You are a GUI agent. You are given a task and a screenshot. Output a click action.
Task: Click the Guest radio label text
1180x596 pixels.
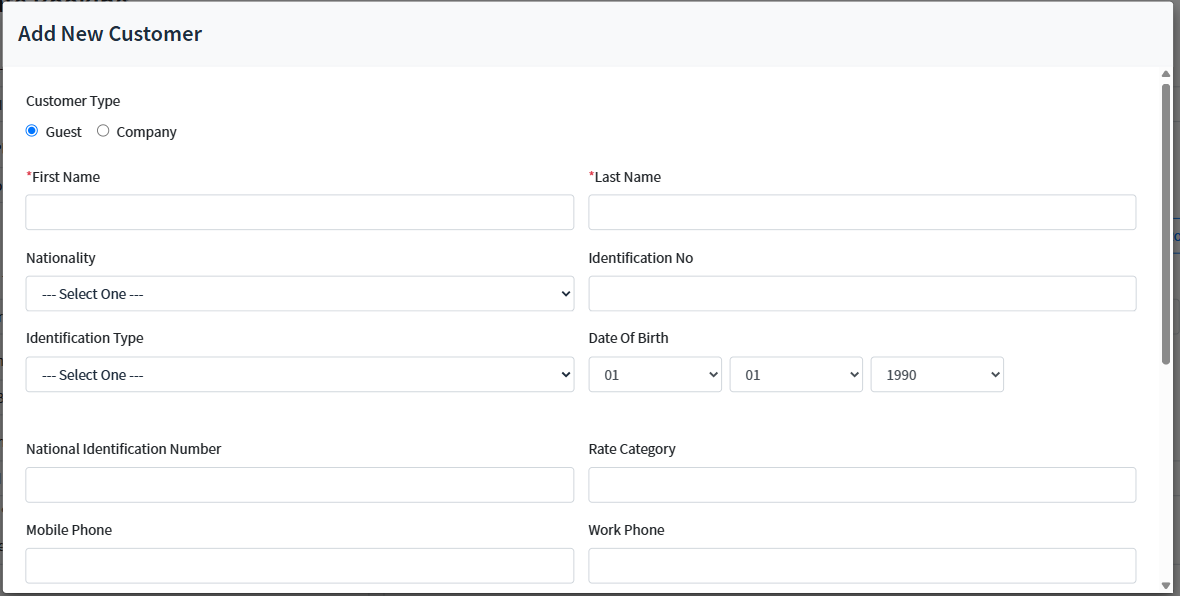(x=64, y=132)
